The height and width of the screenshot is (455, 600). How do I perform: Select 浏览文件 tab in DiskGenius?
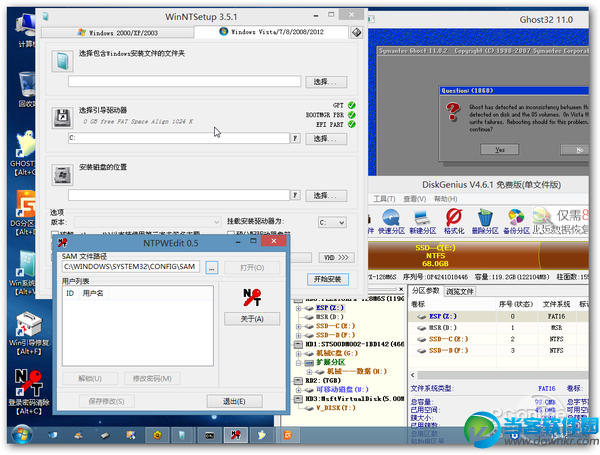[x=460, y=292]
